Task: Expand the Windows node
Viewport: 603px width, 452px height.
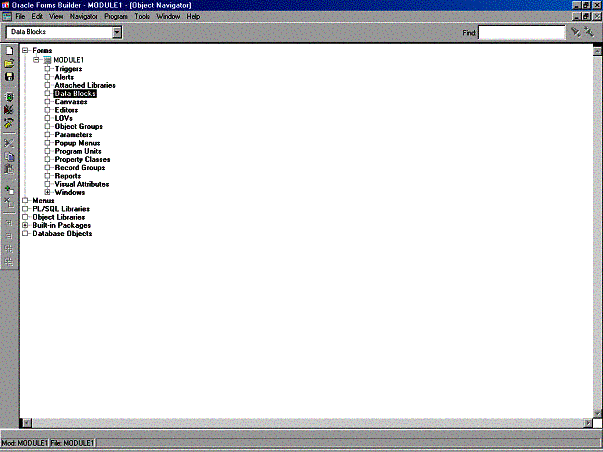Action: tap(47, 192)
